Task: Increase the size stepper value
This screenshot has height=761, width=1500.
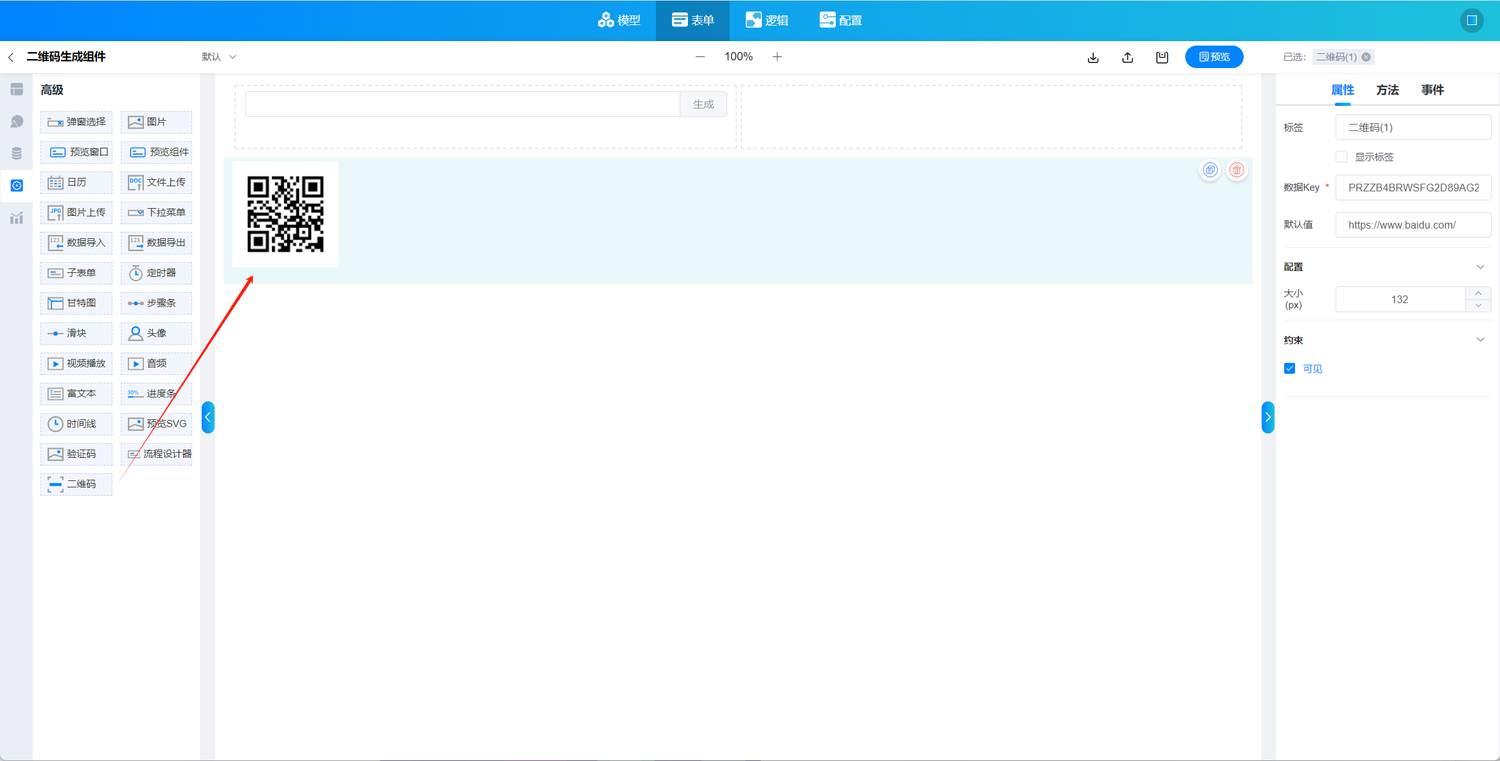Action: 1478,293
